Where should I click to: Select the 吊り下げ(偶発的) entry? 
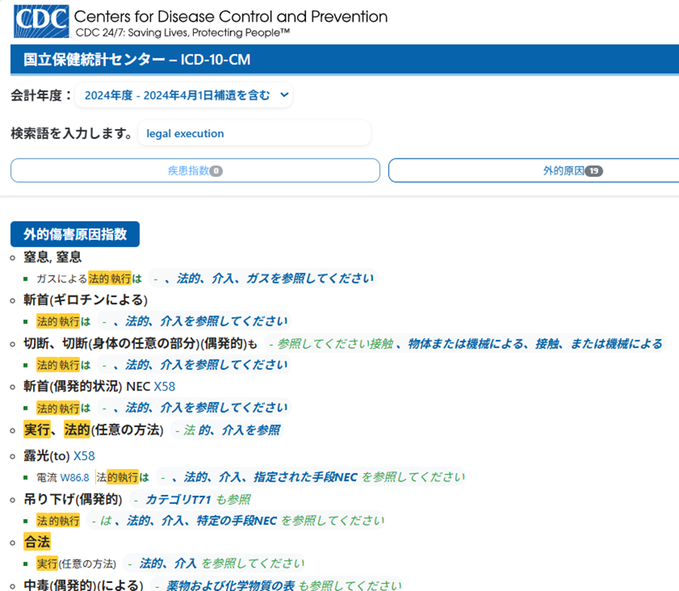click(x=73, y=499)
